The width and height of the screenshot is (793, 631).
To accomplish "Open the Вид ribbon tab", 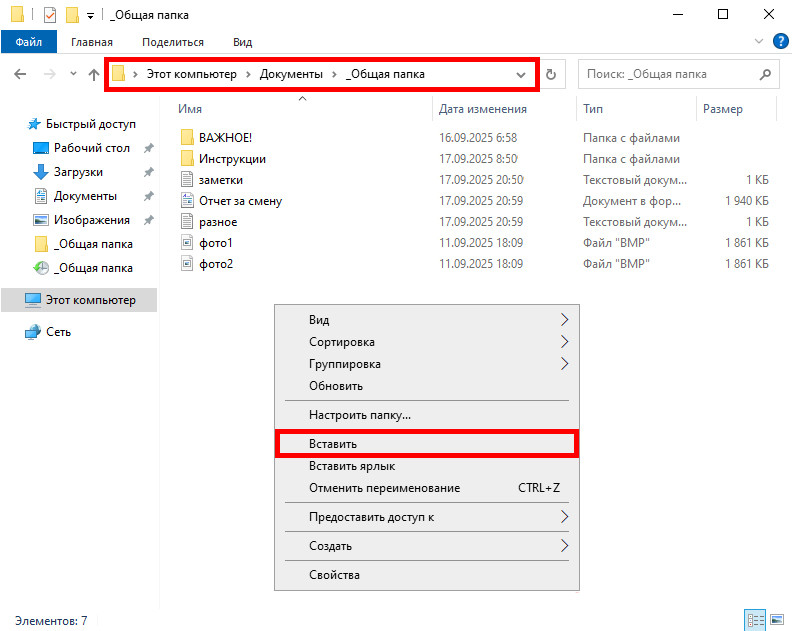I will [242, 42].
